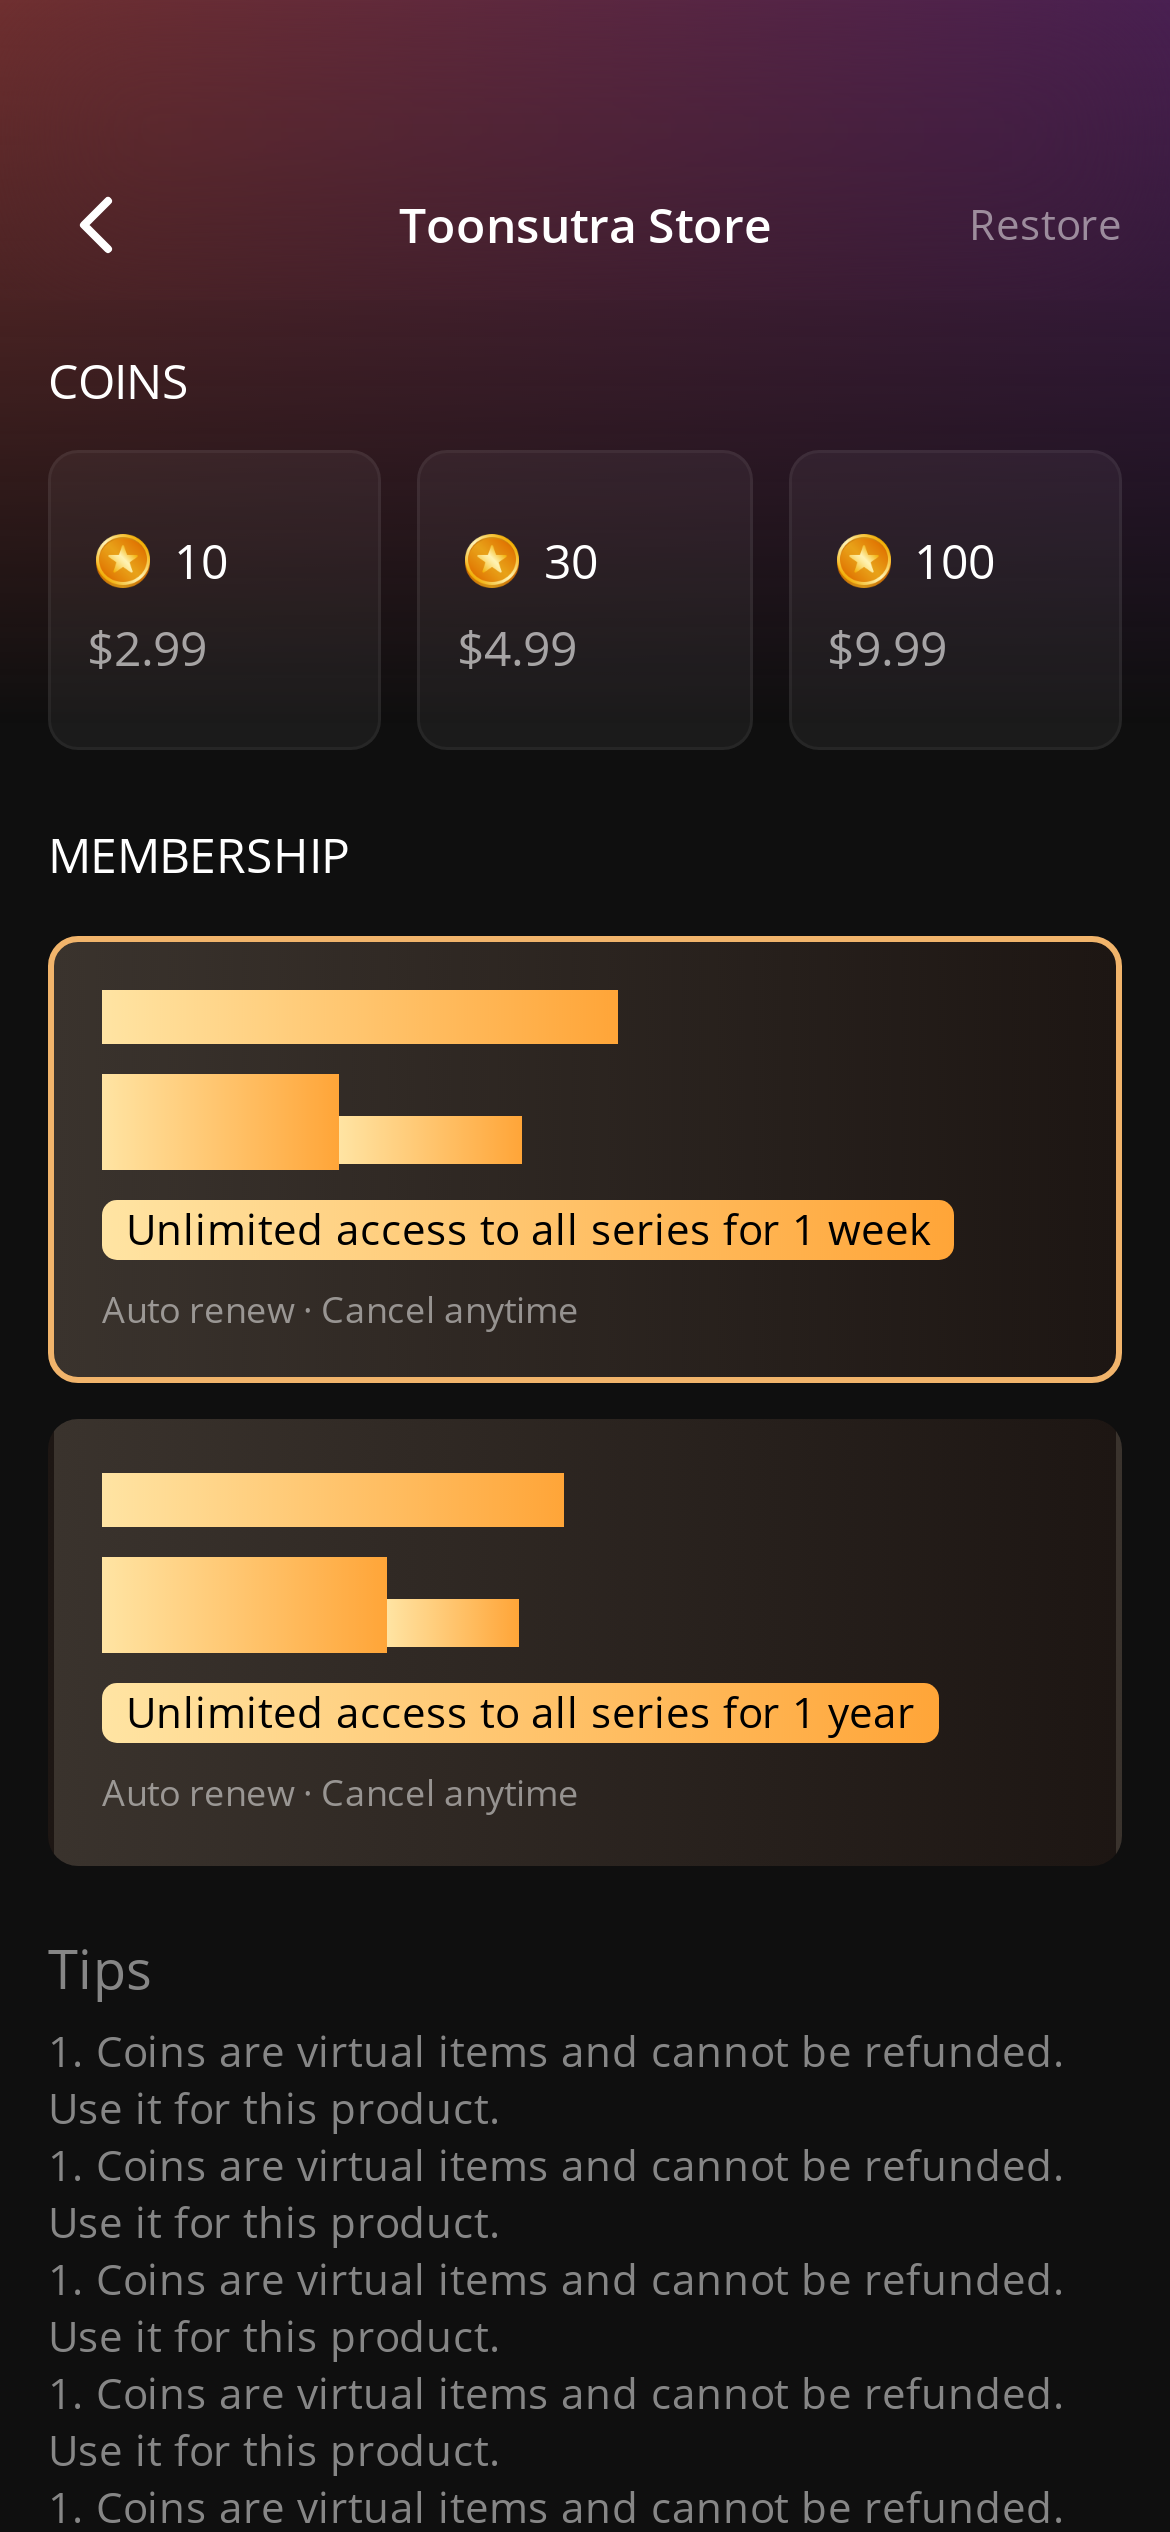Tap the Toonsutra Store title
The width and height of the screenshot is (1170, 2532).
585,226
